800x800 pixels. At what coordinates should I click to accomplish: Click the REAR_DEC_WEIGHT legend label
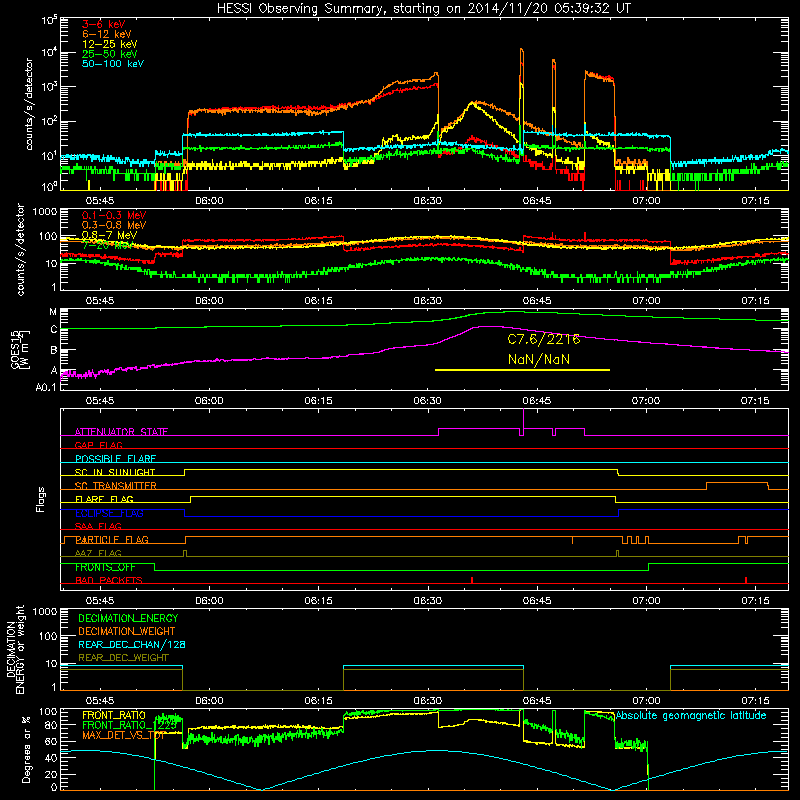point(123,658)
